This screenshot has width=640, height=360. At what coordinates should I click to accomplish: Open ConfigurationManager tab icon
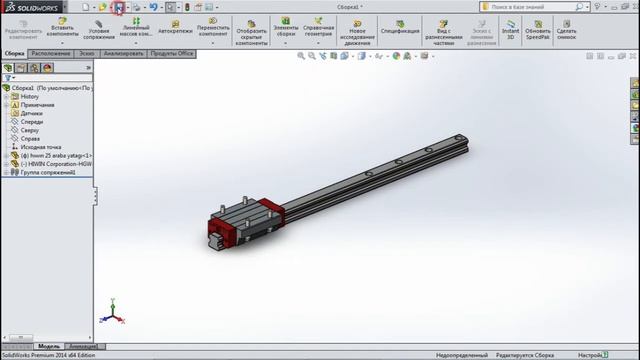point(34,68)
